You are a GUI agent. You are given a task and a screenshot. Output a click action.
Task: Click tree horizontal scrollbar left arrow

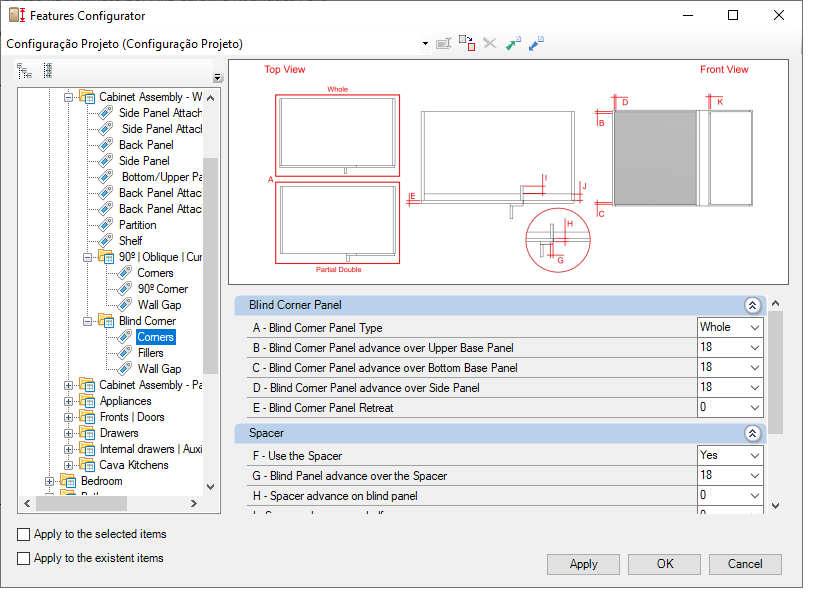pos(27,503)
